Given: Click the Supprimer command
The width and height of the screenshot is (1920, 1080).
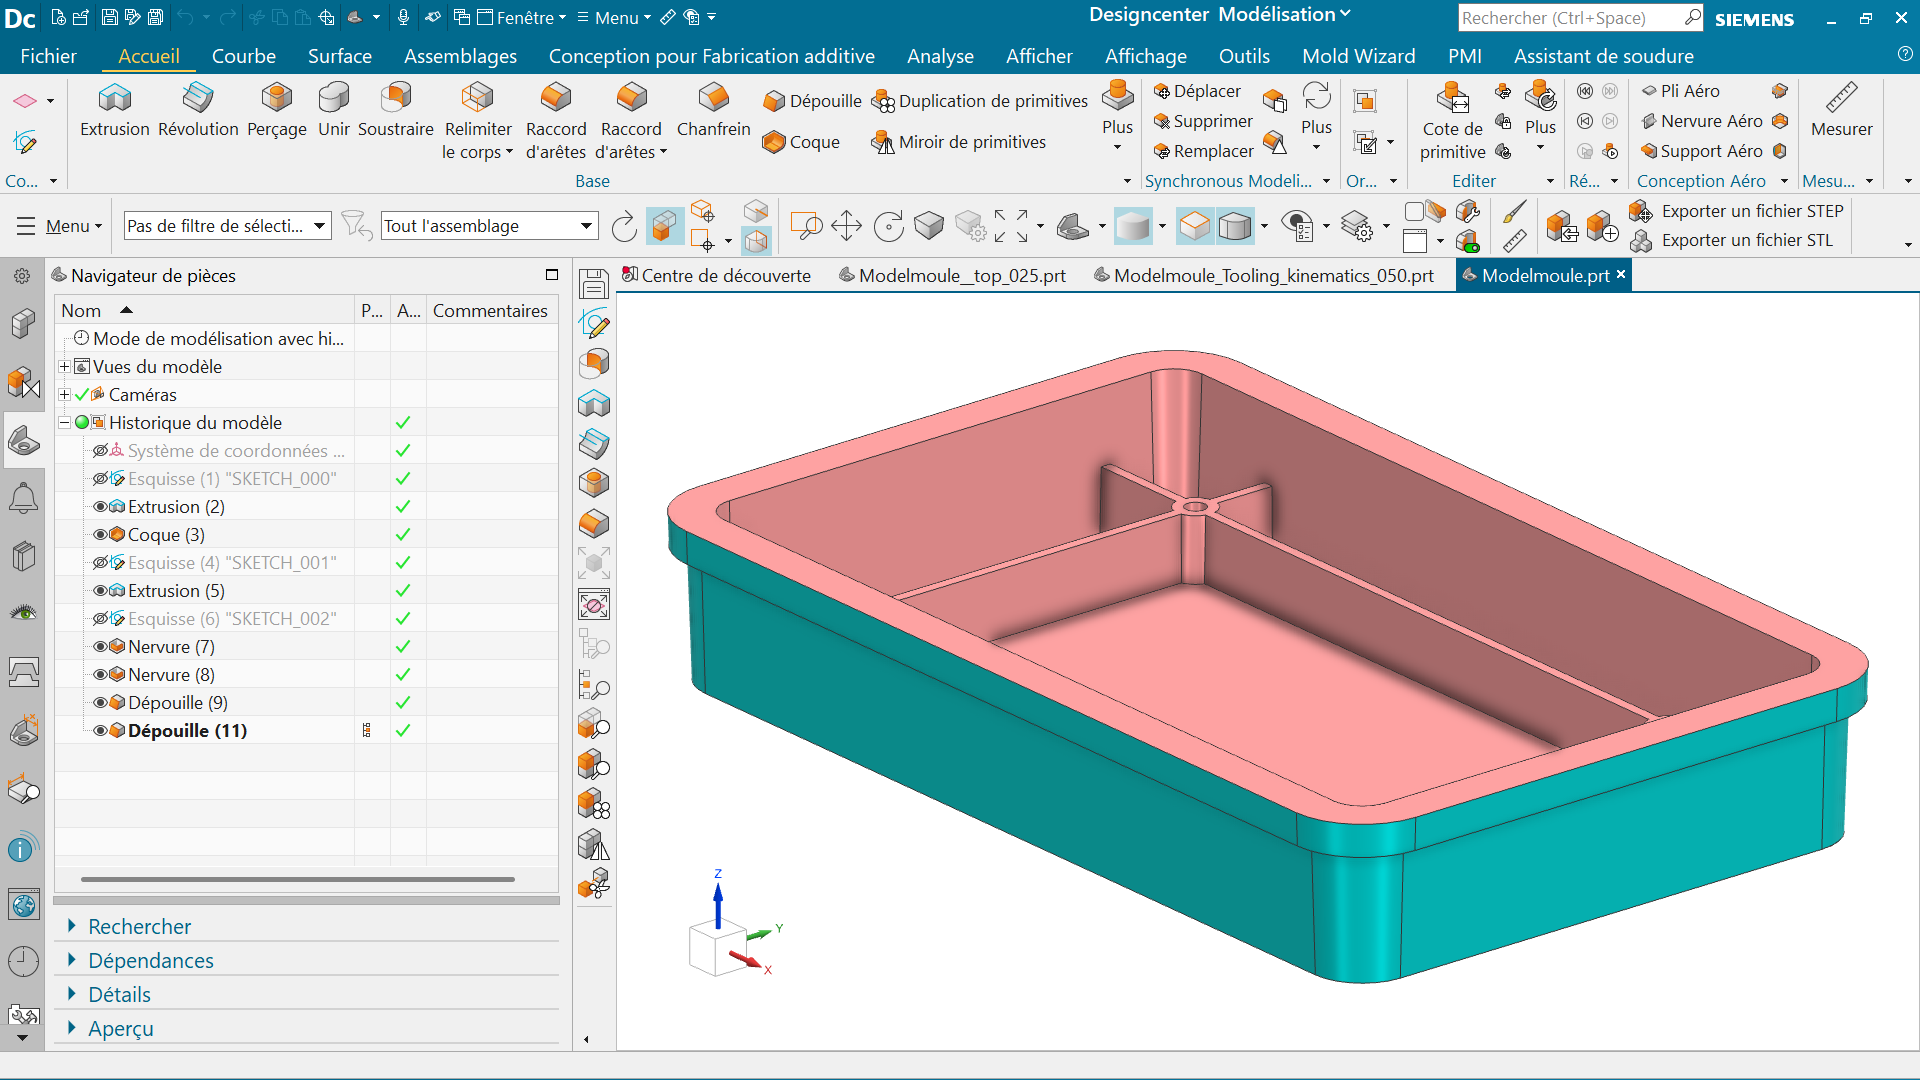Looking at the screenshot, I should tap(1203, 121).
